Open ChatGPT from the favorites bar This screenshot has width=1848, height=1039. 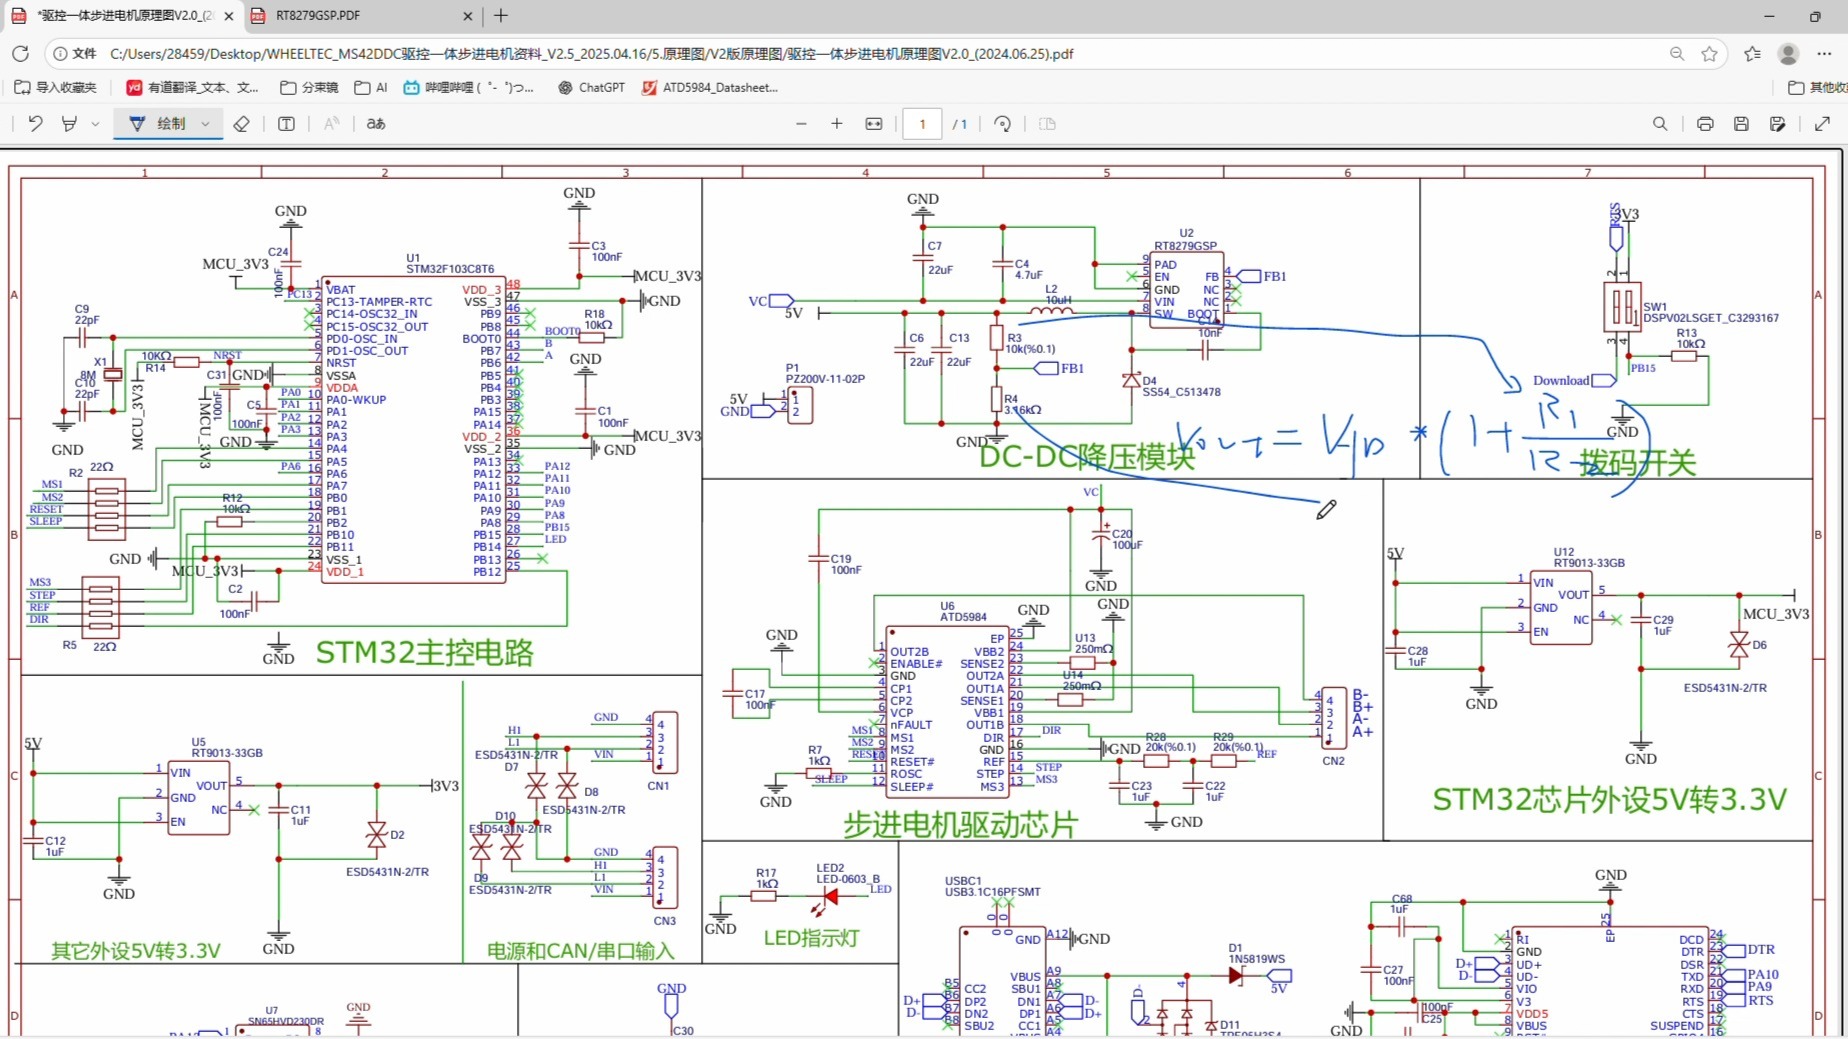(590, 88)
